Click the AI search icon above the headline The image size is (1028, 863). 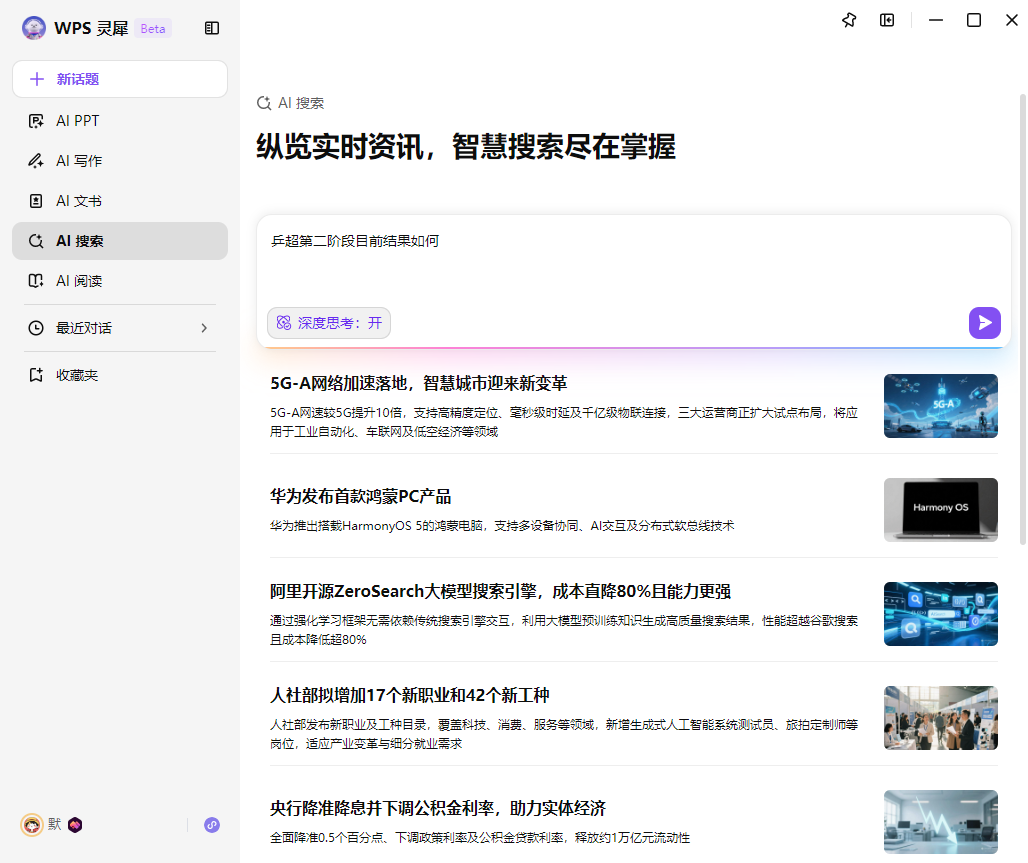[x=263, y=103]
